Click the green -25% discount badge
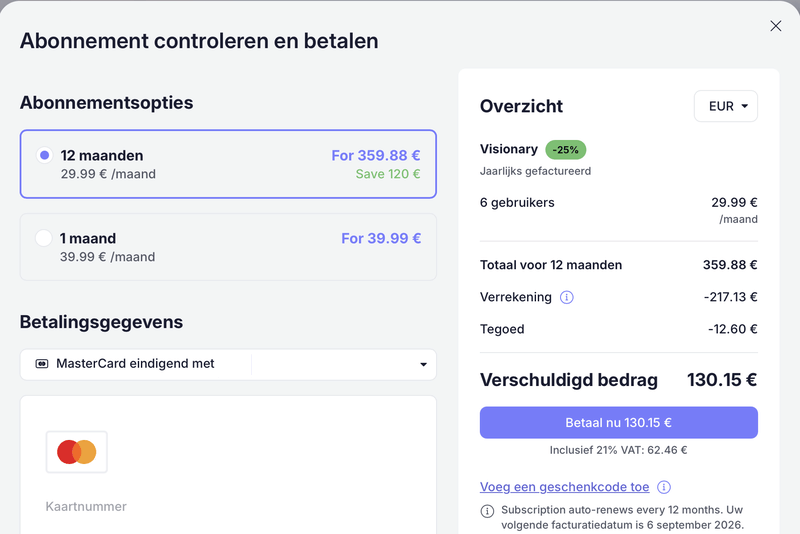800x534 pixels. [566, 150]
